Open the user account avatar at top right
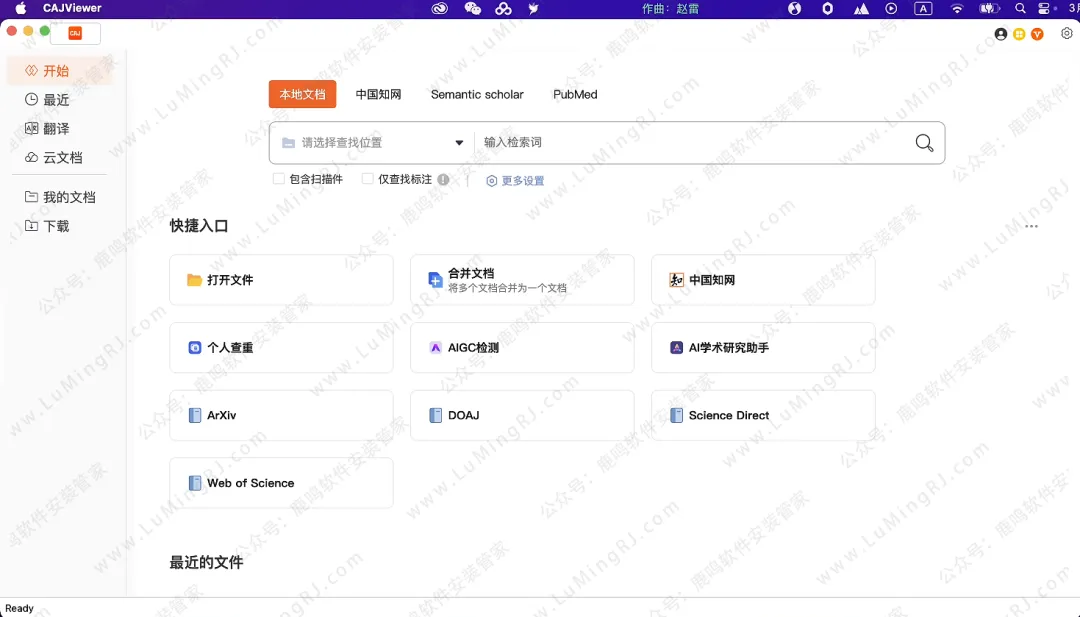 1000,33
